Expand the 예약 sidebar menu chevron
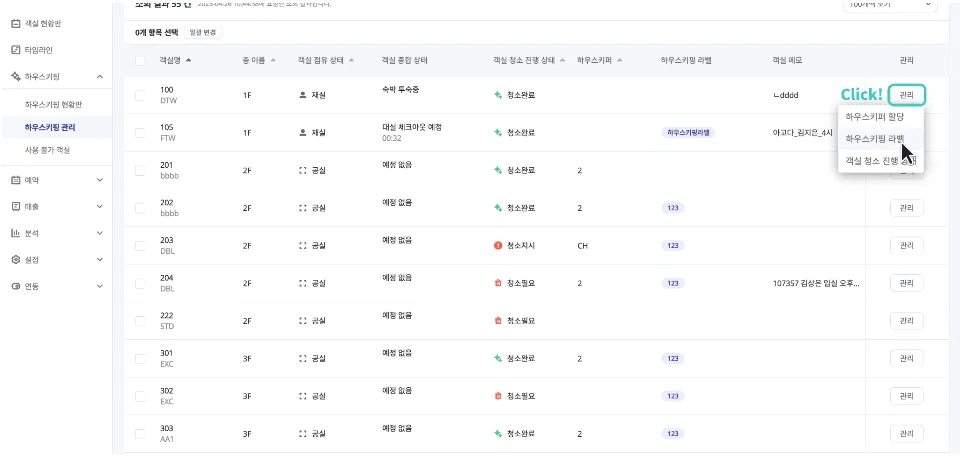Viewport: 960px width, 456px height. click(x=100, y=180)
